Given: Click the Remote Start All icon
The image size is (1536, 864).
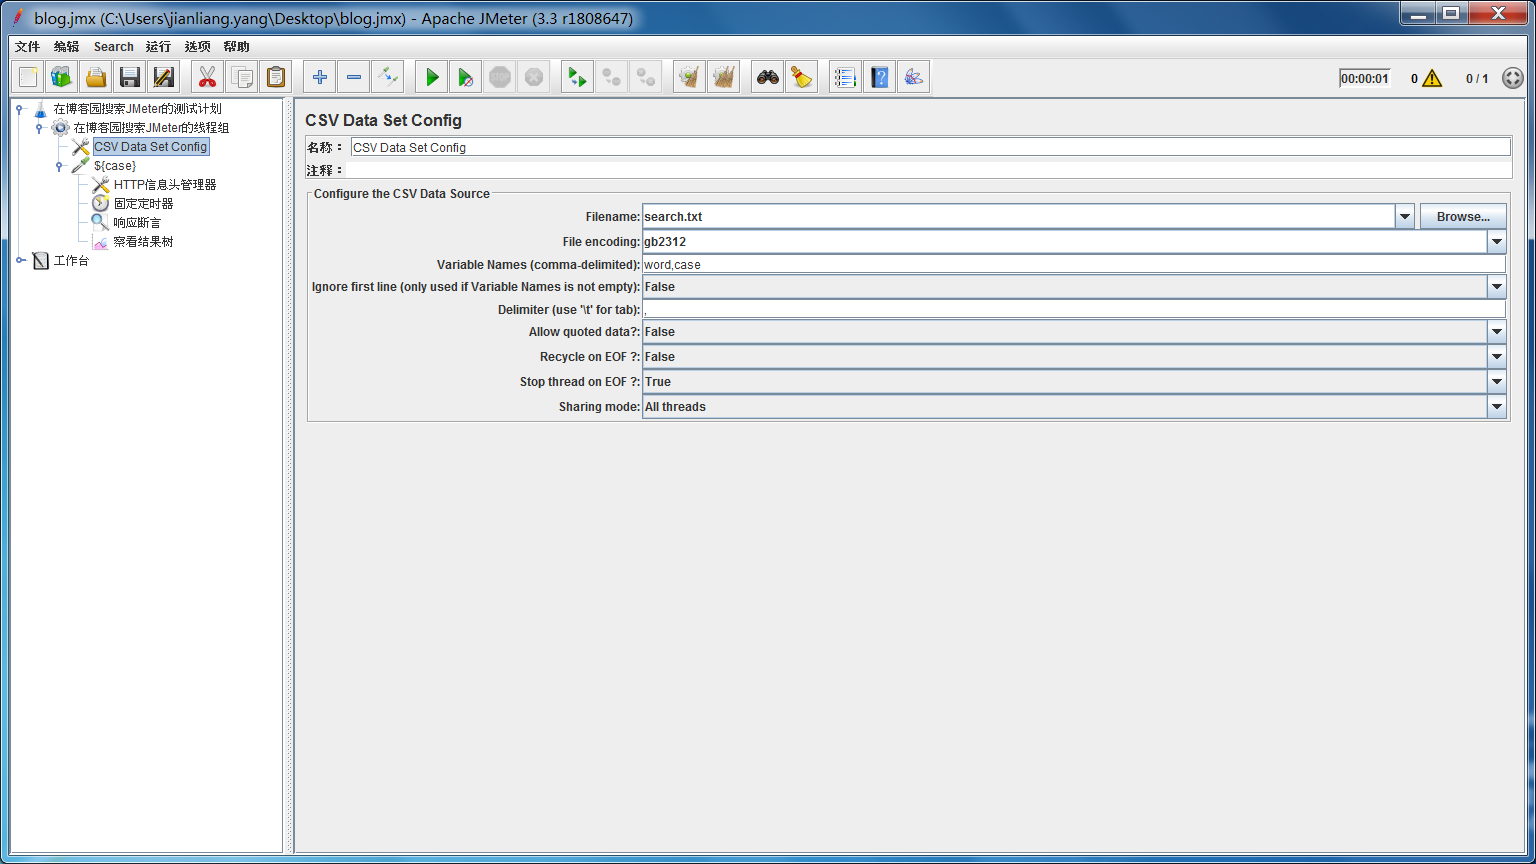Looking at the screenshot, I should click(x=577, y=77).
